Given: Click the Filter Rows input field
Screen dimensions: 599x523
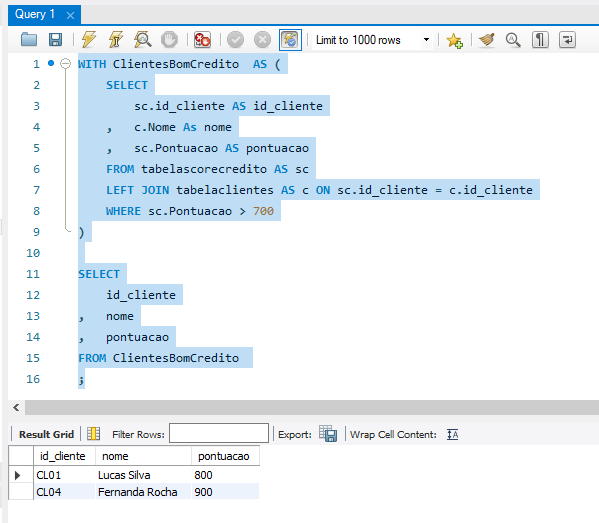Looking at the screenshot, I should click(x=219, y=433).
